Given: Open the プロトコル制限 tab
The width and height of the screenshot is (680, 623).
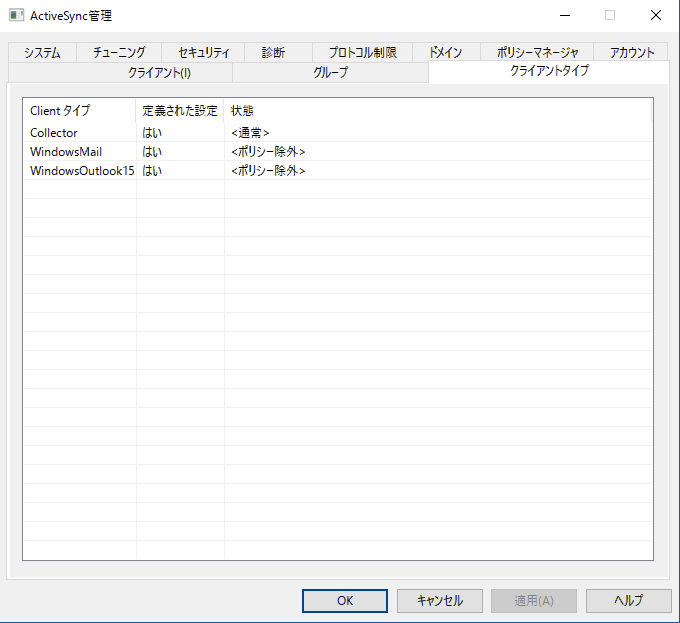Looking at the screenshot, I should pyautogui.click(x=363, y=52).
